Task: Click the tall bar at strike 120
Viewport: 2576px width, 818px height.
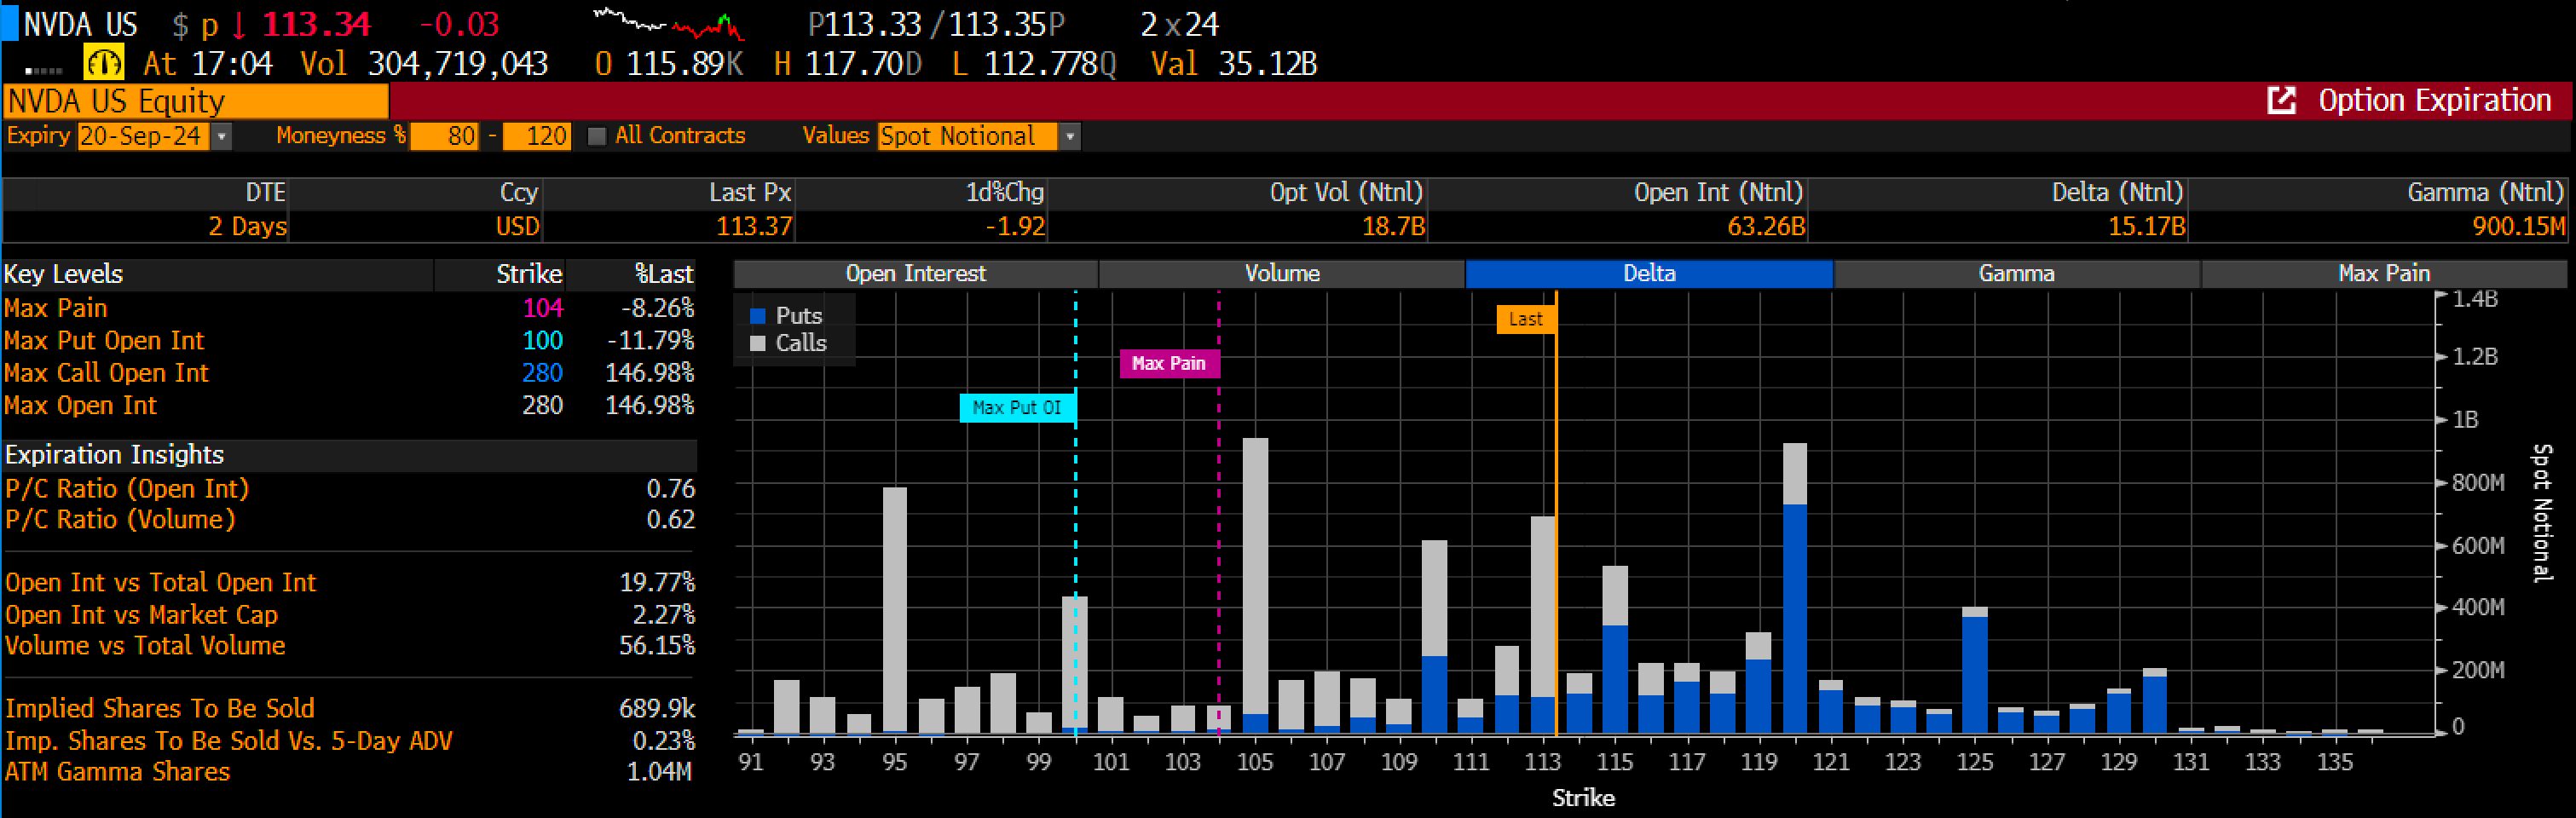Action: 1795,588
